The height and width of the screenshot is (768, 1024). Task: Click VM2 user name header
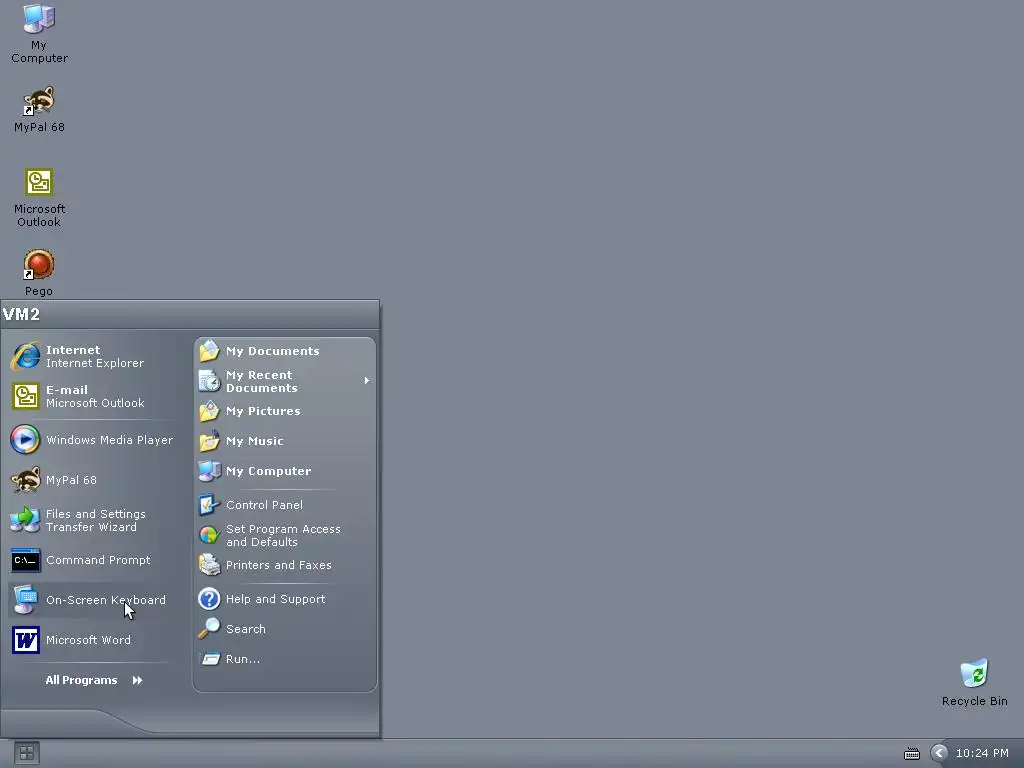(21, 314)
